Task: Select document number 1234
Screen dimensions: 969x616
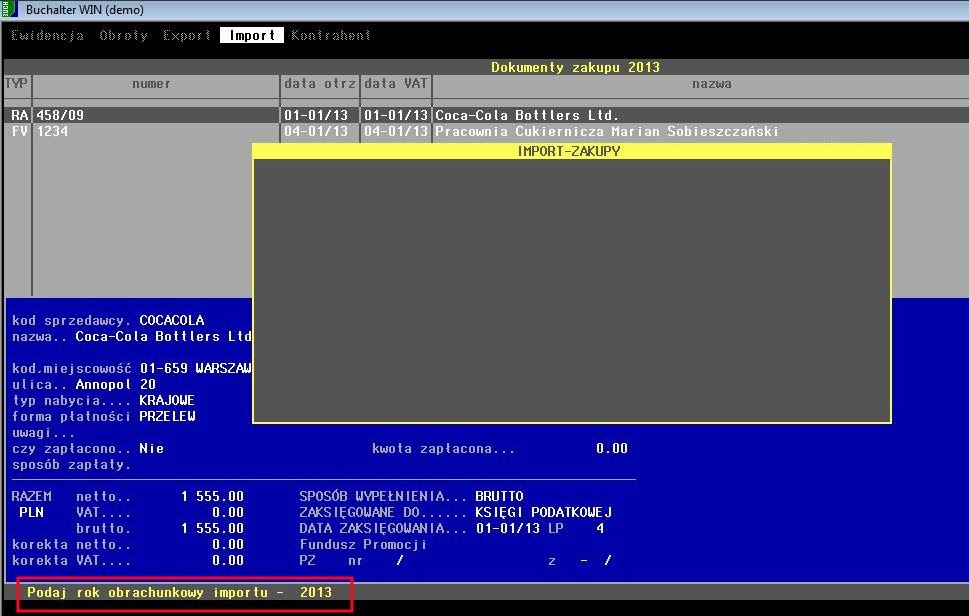Action: (x=53, y=131)
